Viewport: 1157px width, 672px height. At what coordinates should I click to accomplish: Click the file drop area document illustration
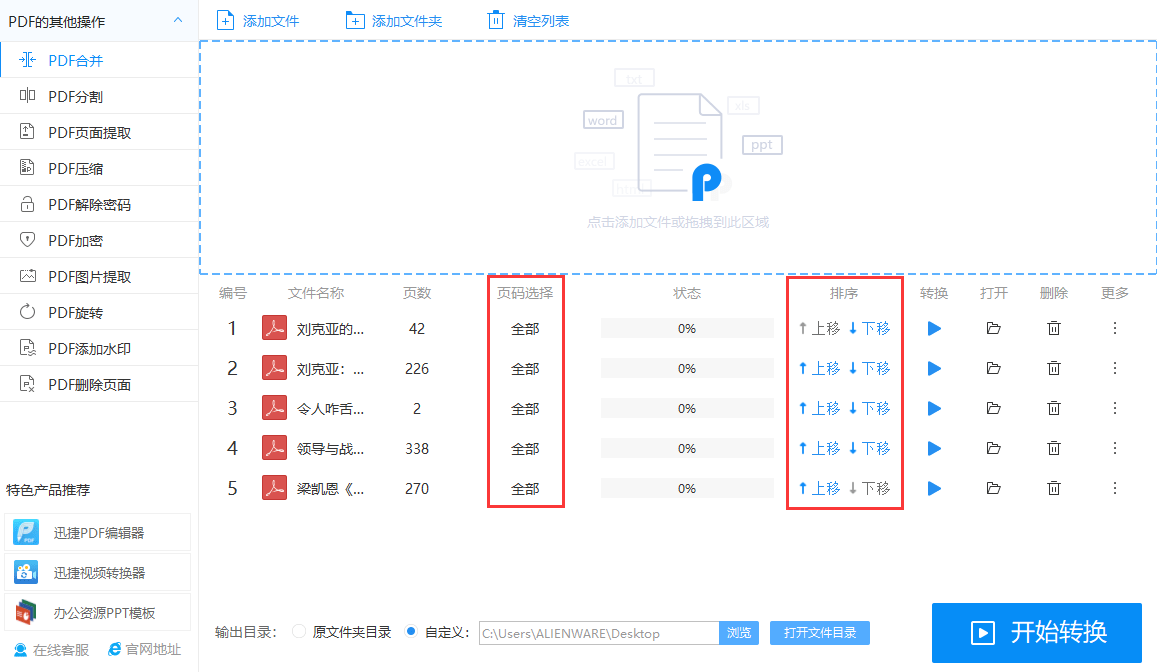click(679, 147)
